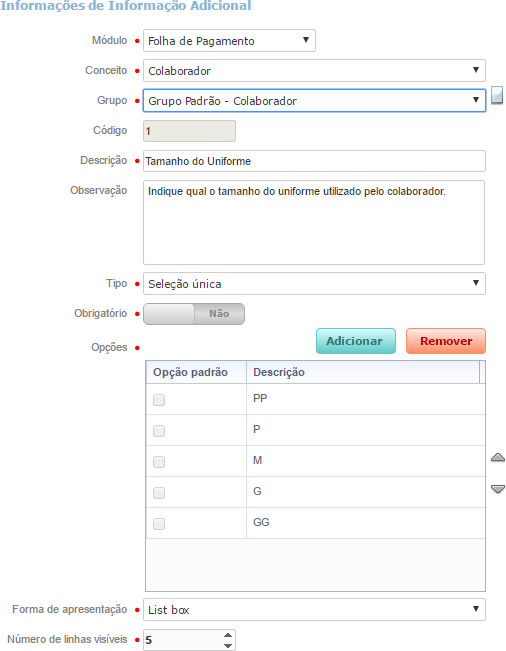Check default option box for G

[159, 493]
